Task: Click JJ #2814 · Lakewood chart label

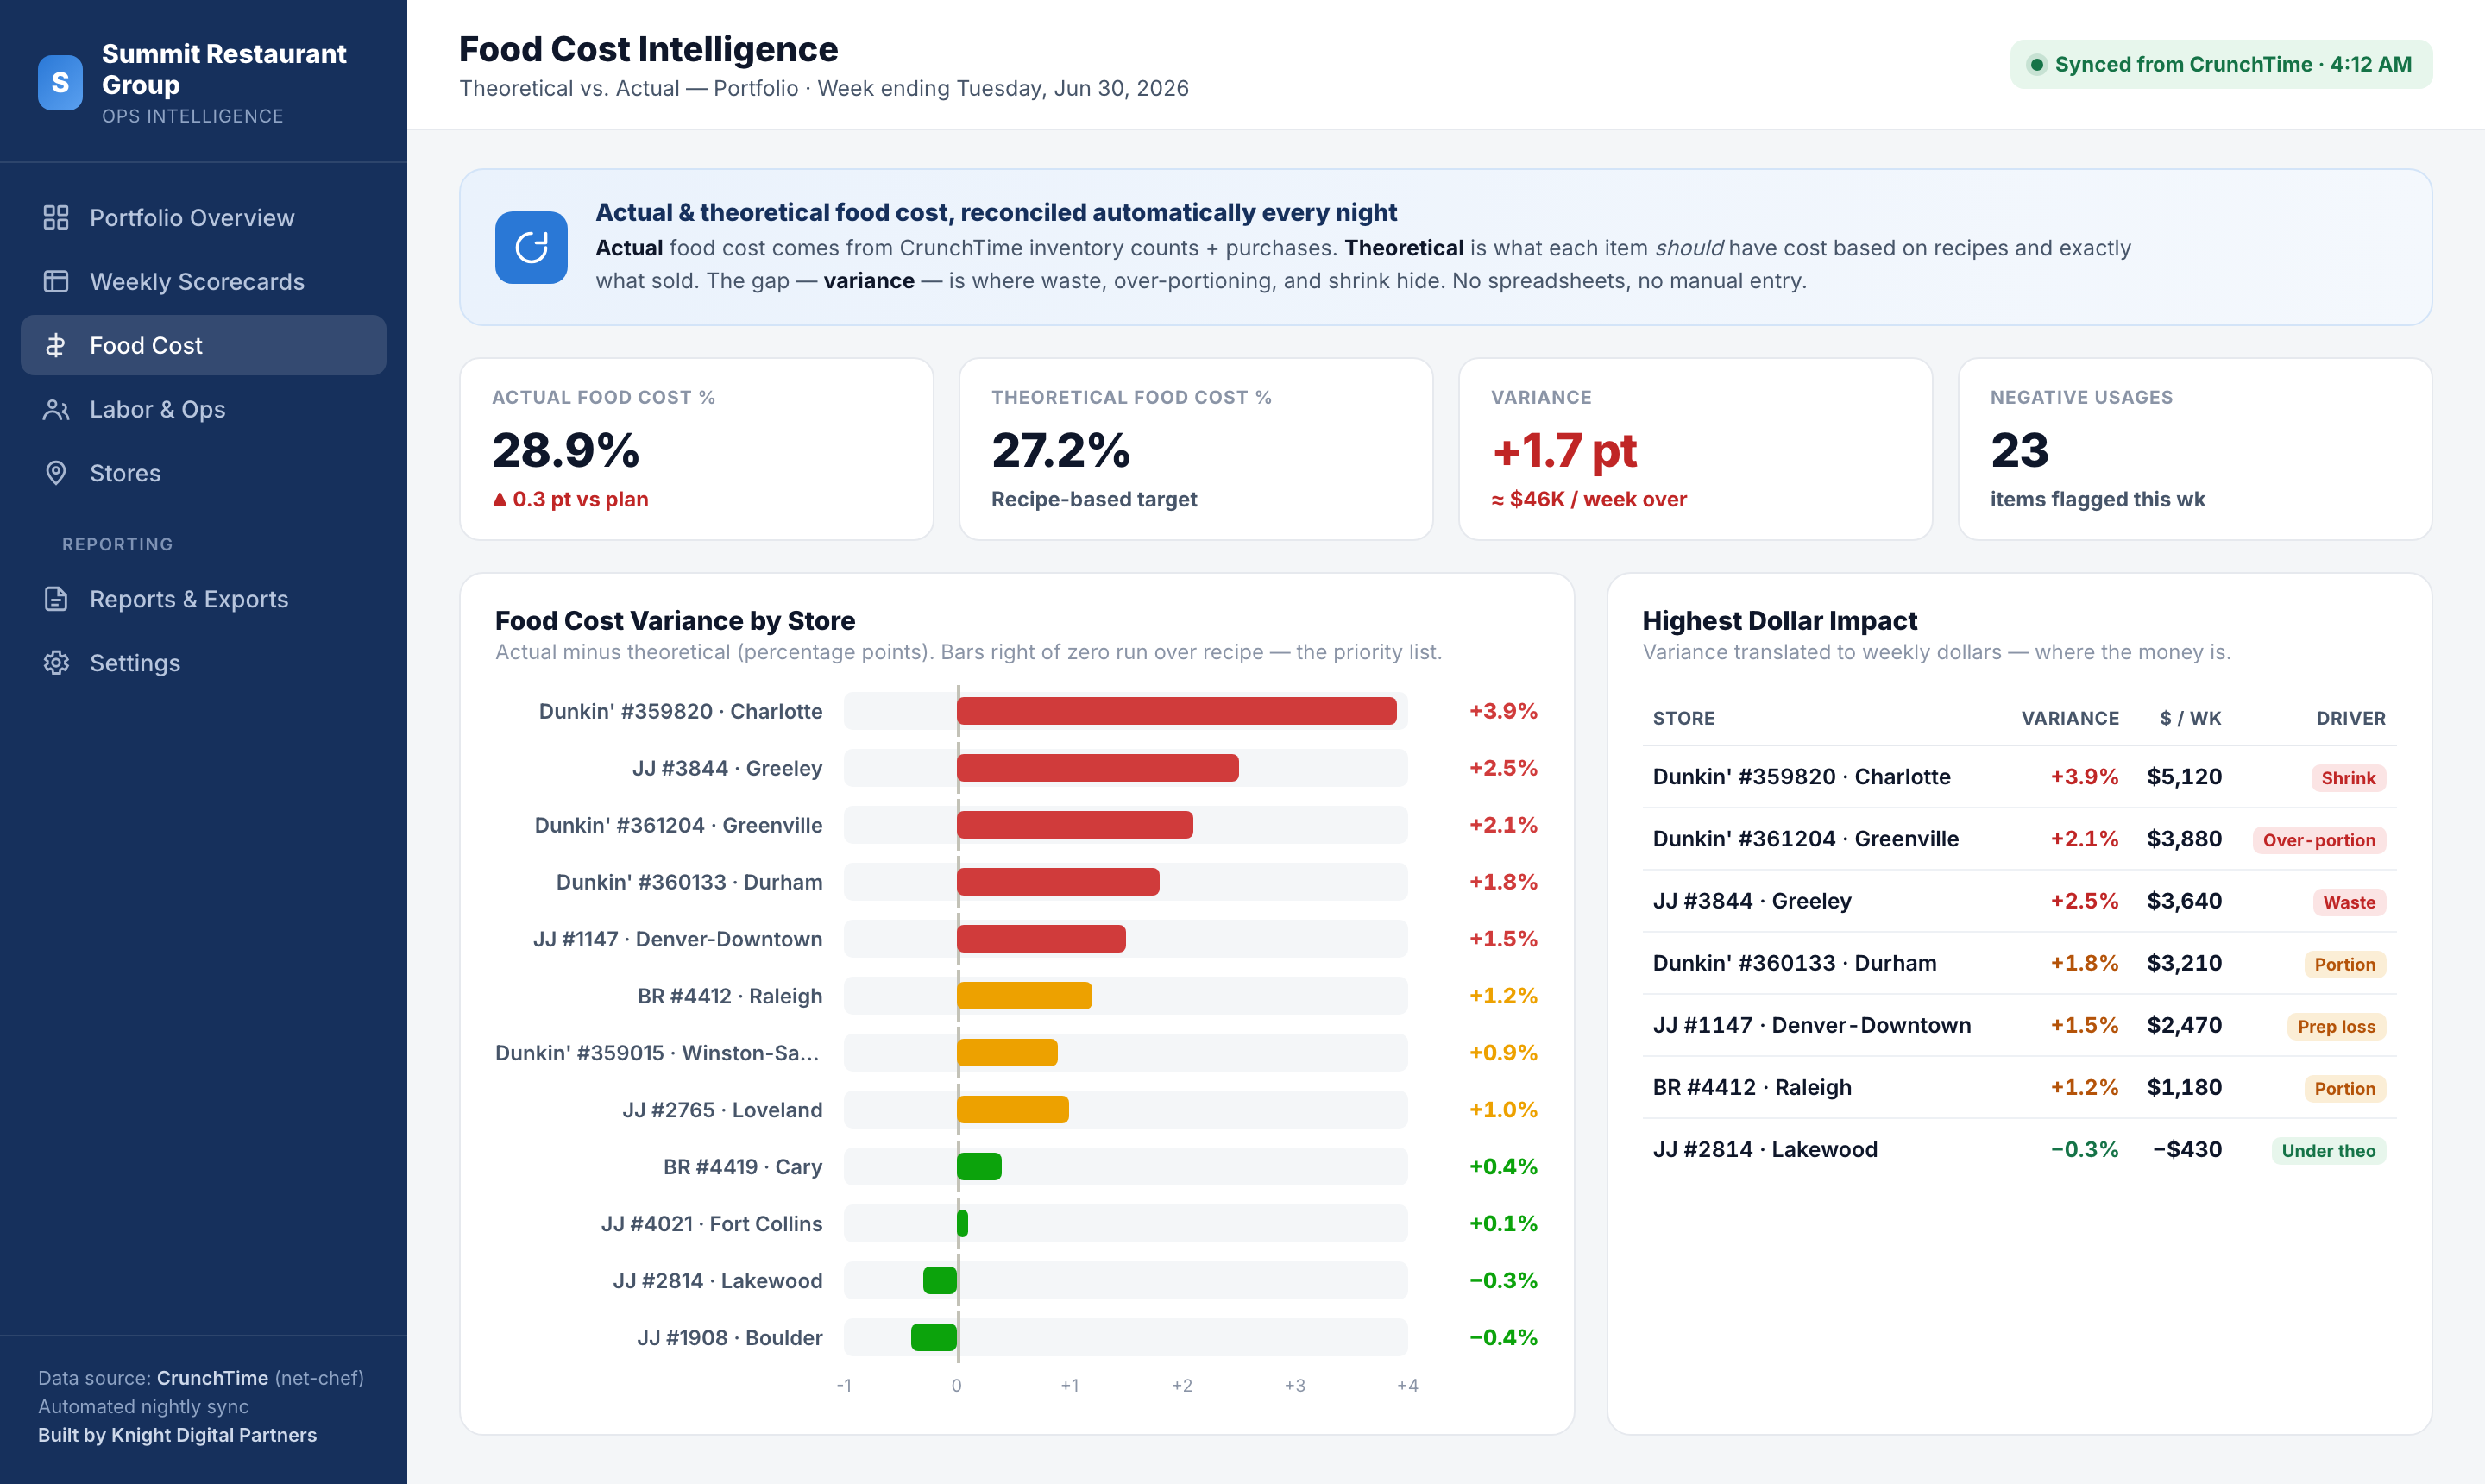Action: [718, 1281]
